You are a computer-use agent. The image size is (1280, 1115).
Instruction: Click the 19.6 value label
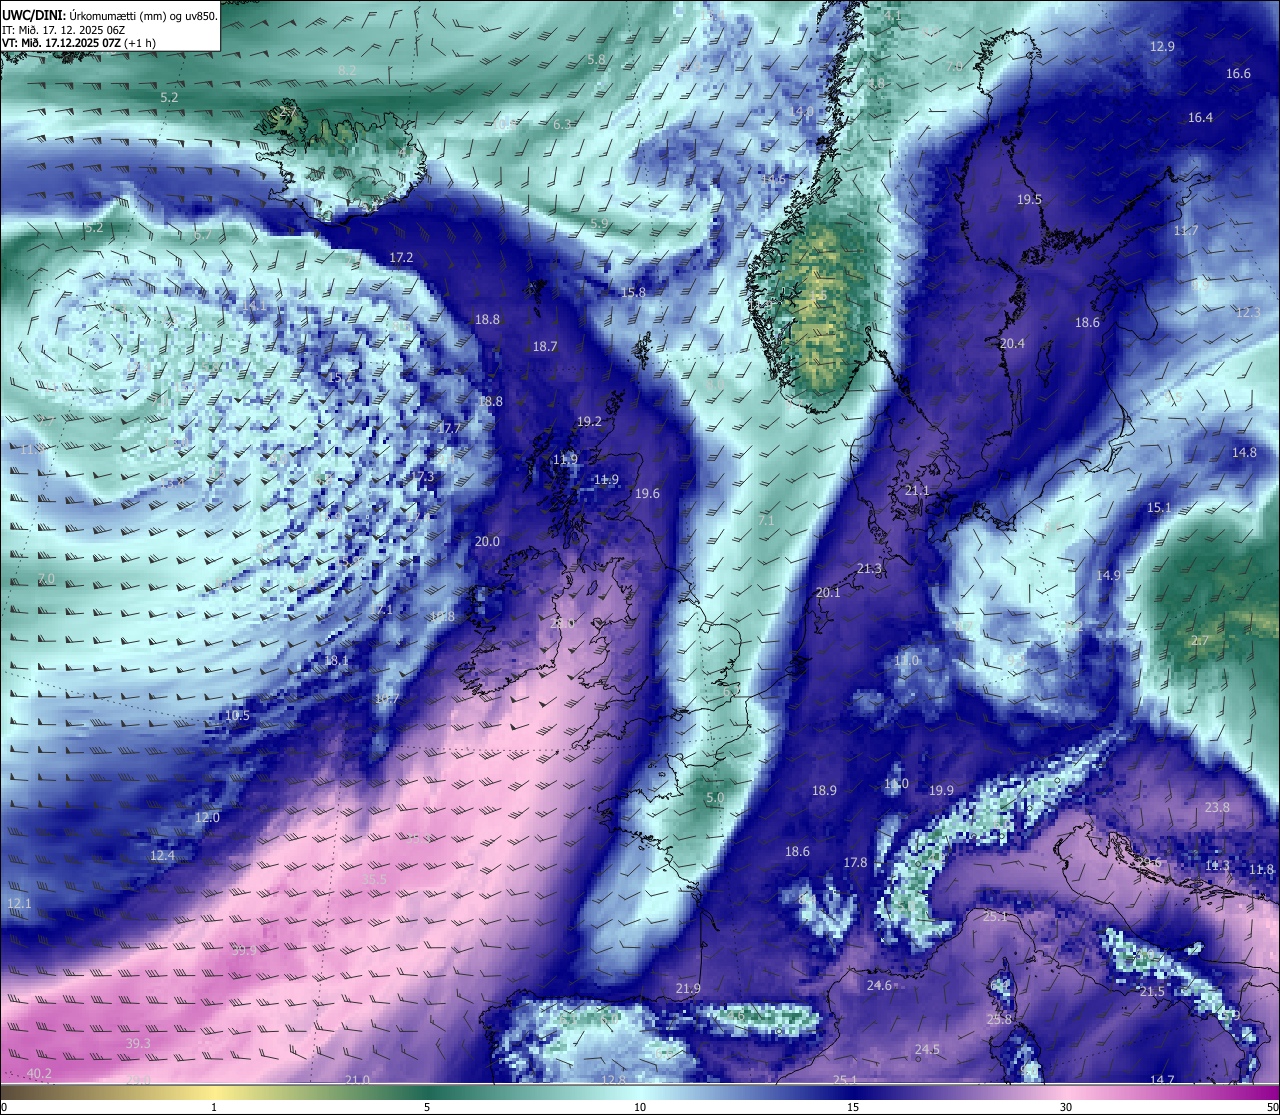(x=647, y=493)
